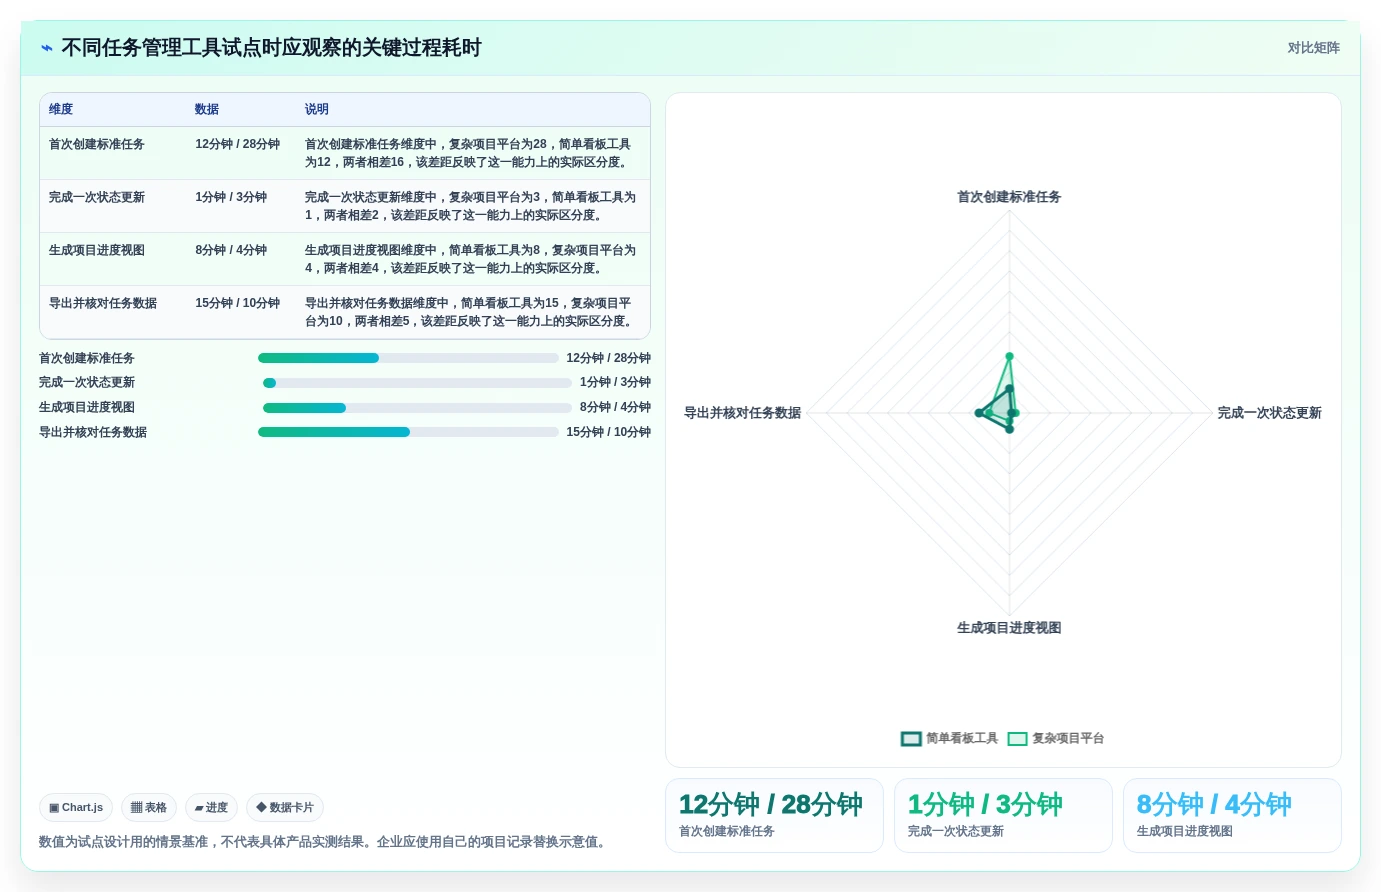Click description text for 导出并核对任务数据 row
1381x892 pixels.
click(470, 312)
